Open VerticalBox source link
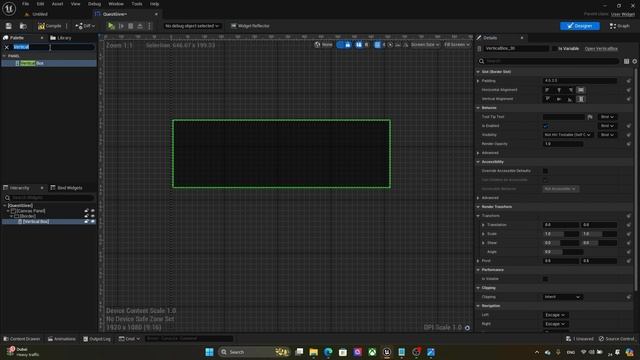Screen dimensions: 640x360 tap(601, 49)
